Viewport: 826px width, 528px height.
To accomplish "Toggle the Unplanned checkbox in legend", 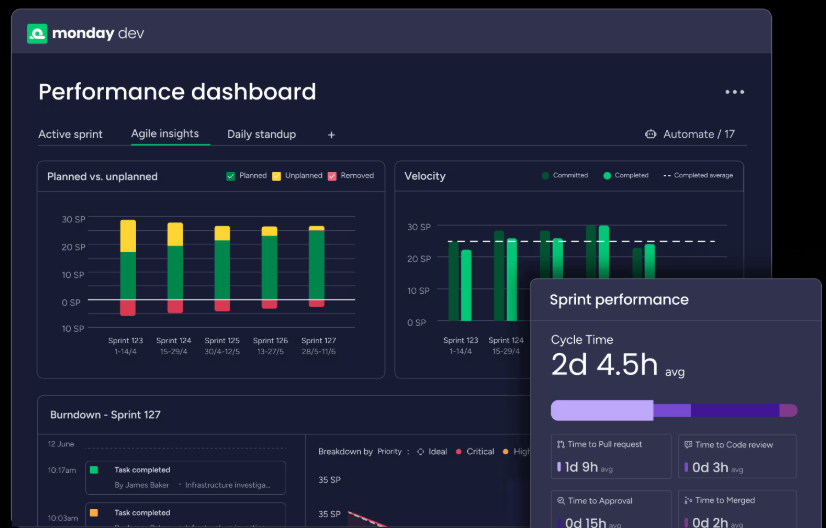I will click(x=277, y=176).
